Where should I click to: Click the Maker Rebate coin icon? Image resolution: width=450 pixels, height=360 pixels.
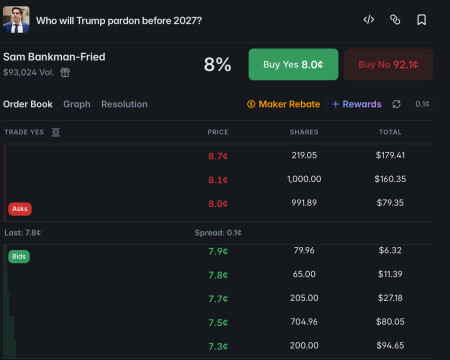tap(251, 104)
